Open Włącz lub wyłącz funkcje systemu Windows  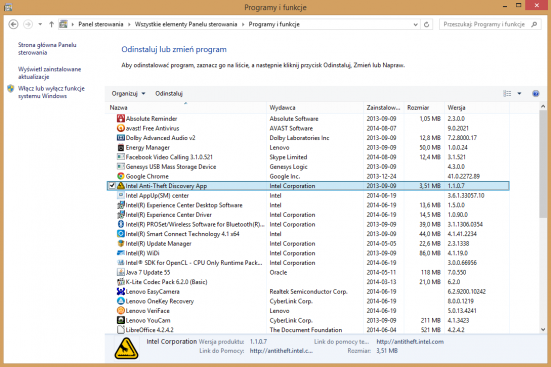click(x=51, y=92)
